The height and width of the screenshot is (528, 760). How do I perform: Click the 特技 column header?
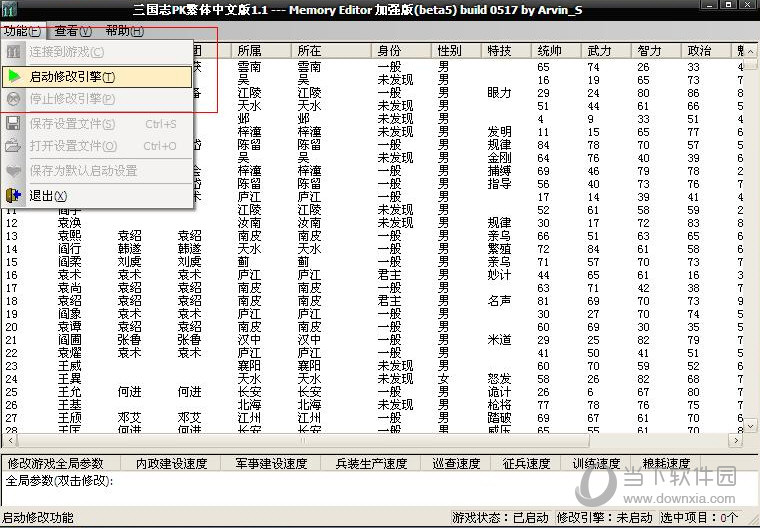click(x=506, y=50)
